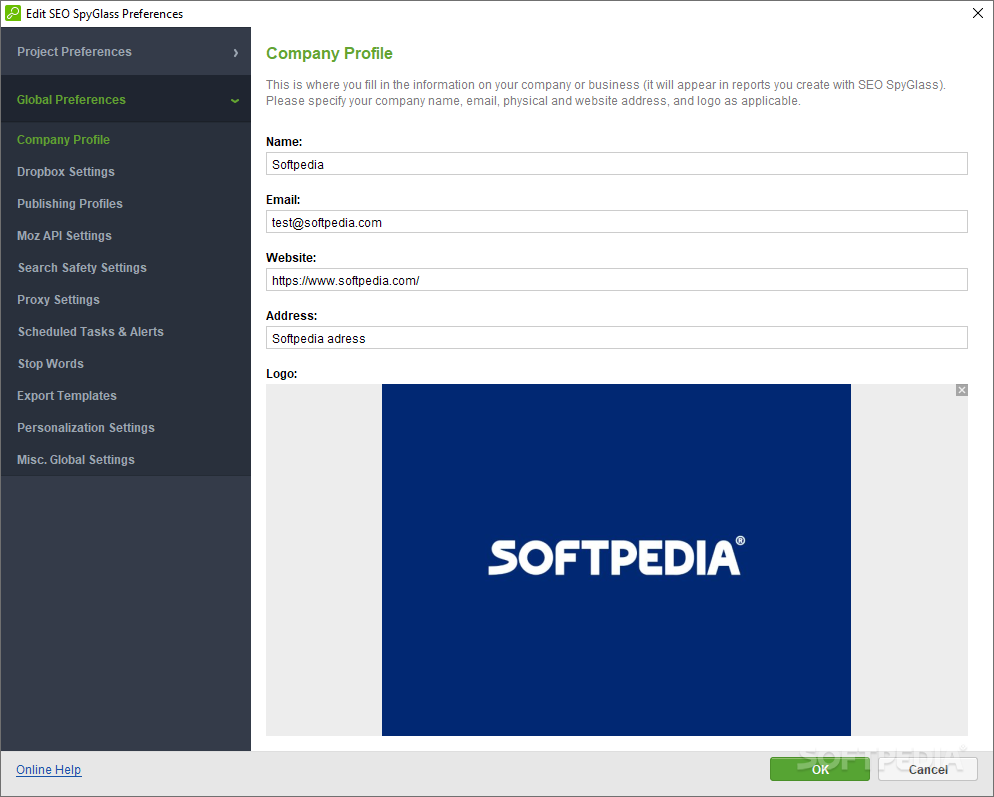Click the Address input field
The width and height of the screenshot is (994, 797).
pos(617,338)
